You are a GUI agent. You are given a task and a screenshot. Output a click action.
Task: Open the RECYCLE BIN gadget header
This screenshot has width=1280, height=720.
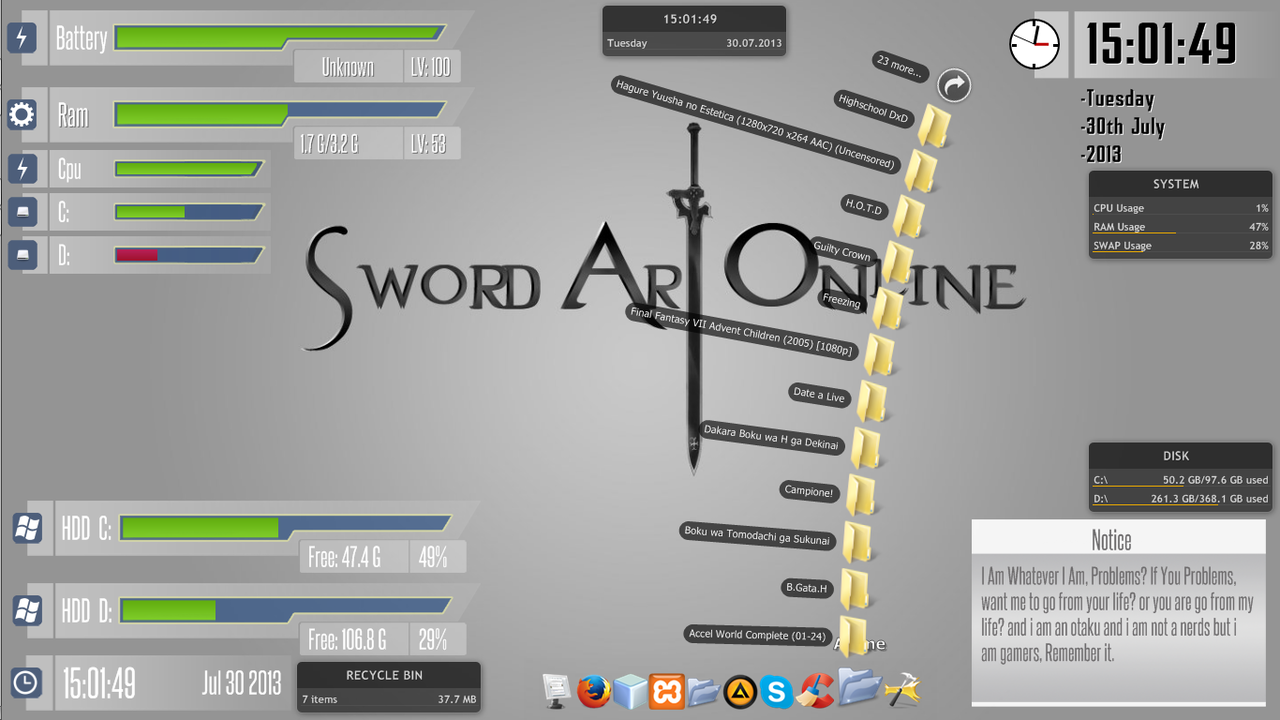click(x=389, y=675)
